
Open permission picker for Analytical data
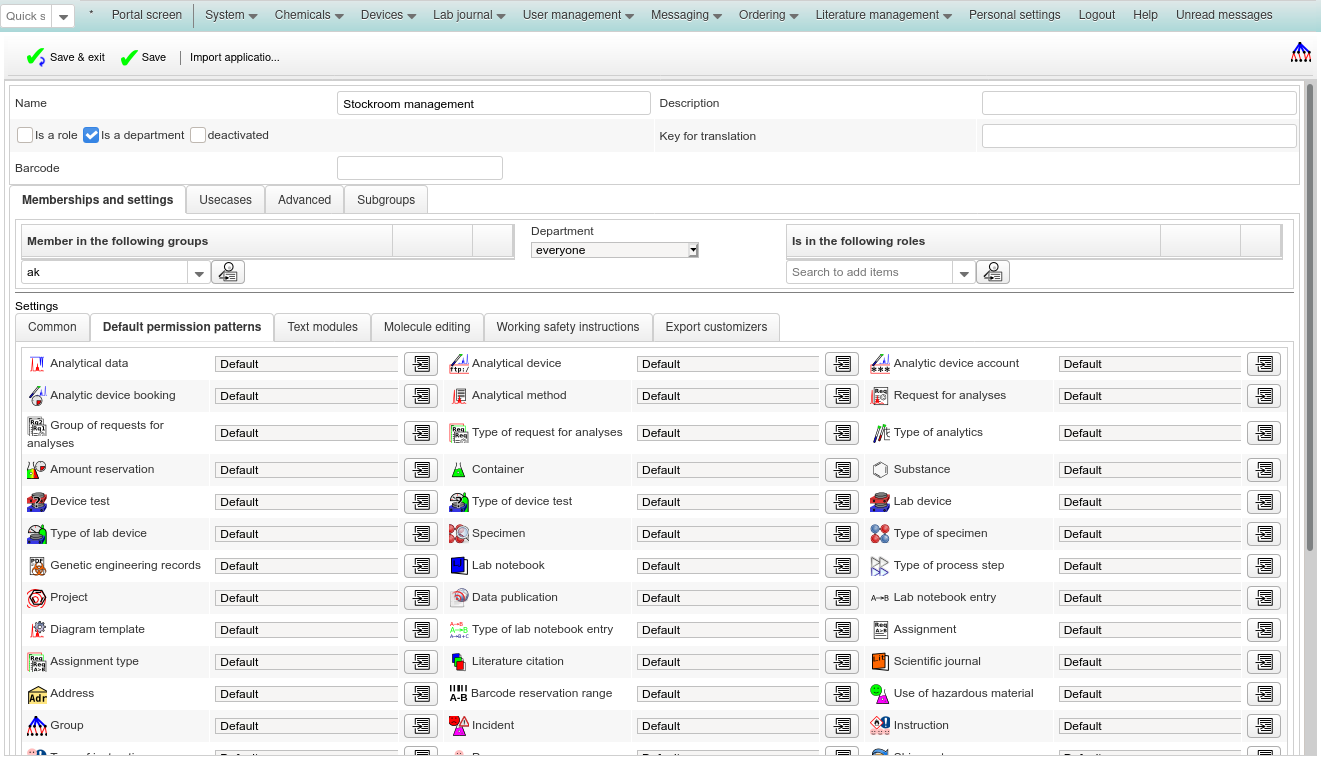421,364
